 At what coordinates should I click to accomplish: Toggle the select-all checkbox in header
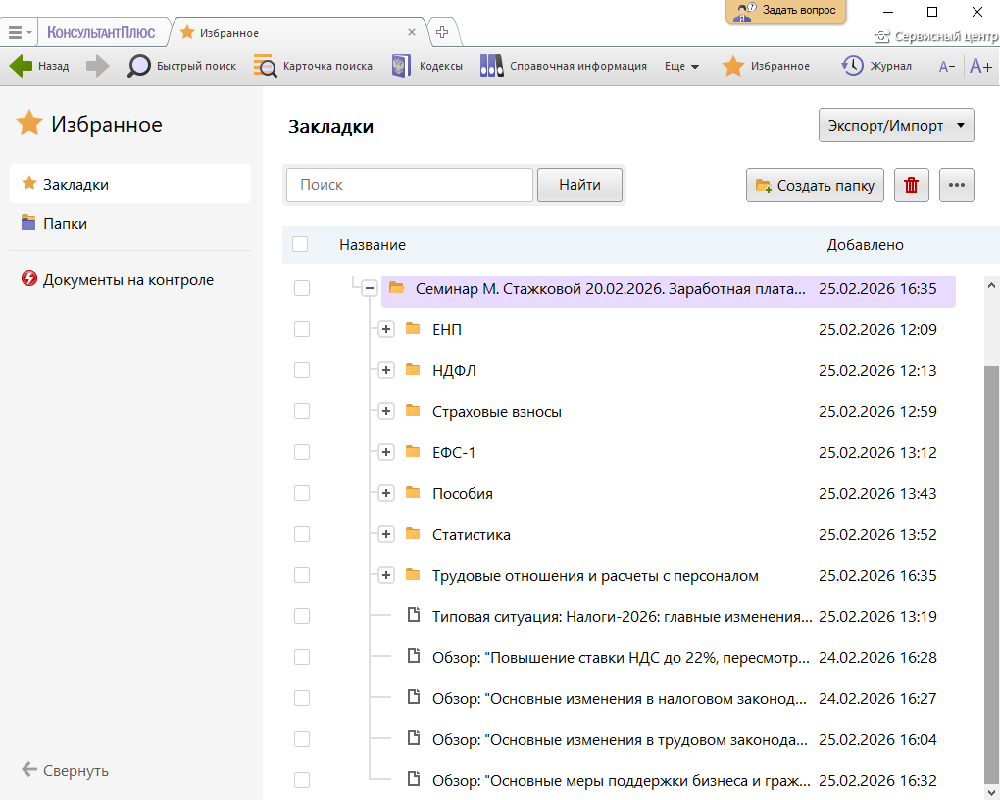click(x=300, y=244)
